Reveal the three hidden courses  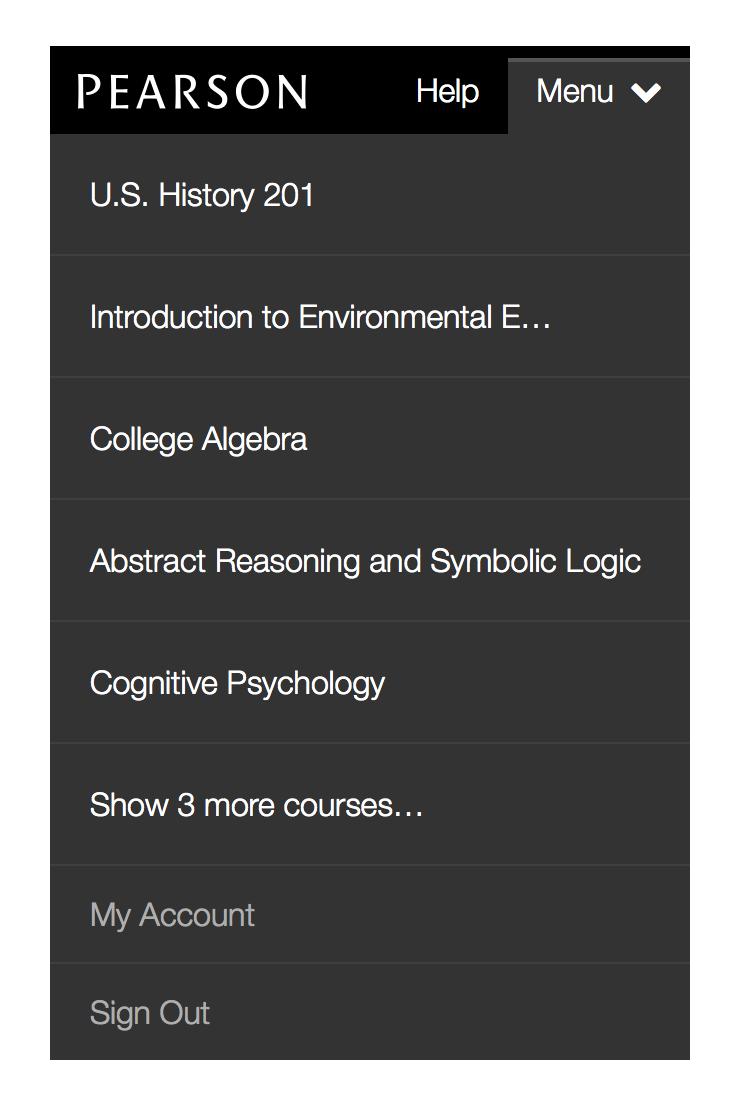point(256,805)
